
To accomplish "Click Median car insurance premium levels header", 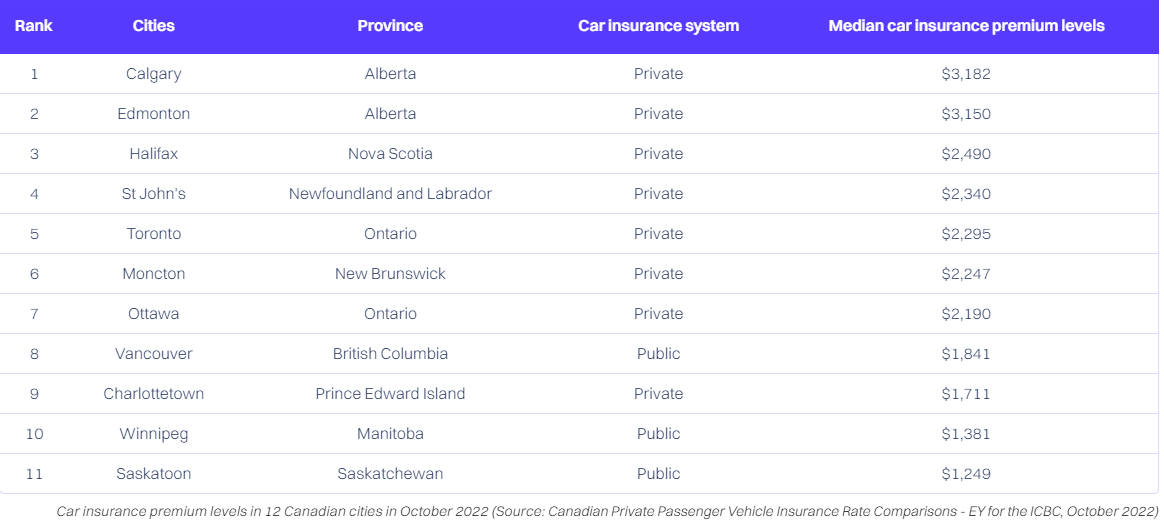I will [967, 26].
